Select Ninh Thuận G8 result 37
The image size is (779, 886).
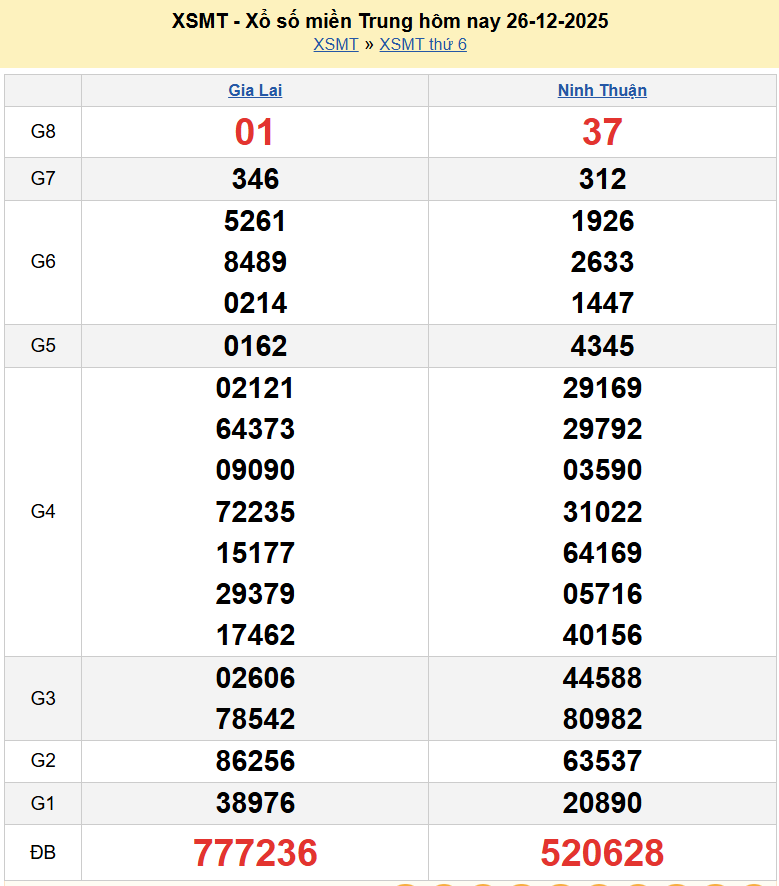602,132
